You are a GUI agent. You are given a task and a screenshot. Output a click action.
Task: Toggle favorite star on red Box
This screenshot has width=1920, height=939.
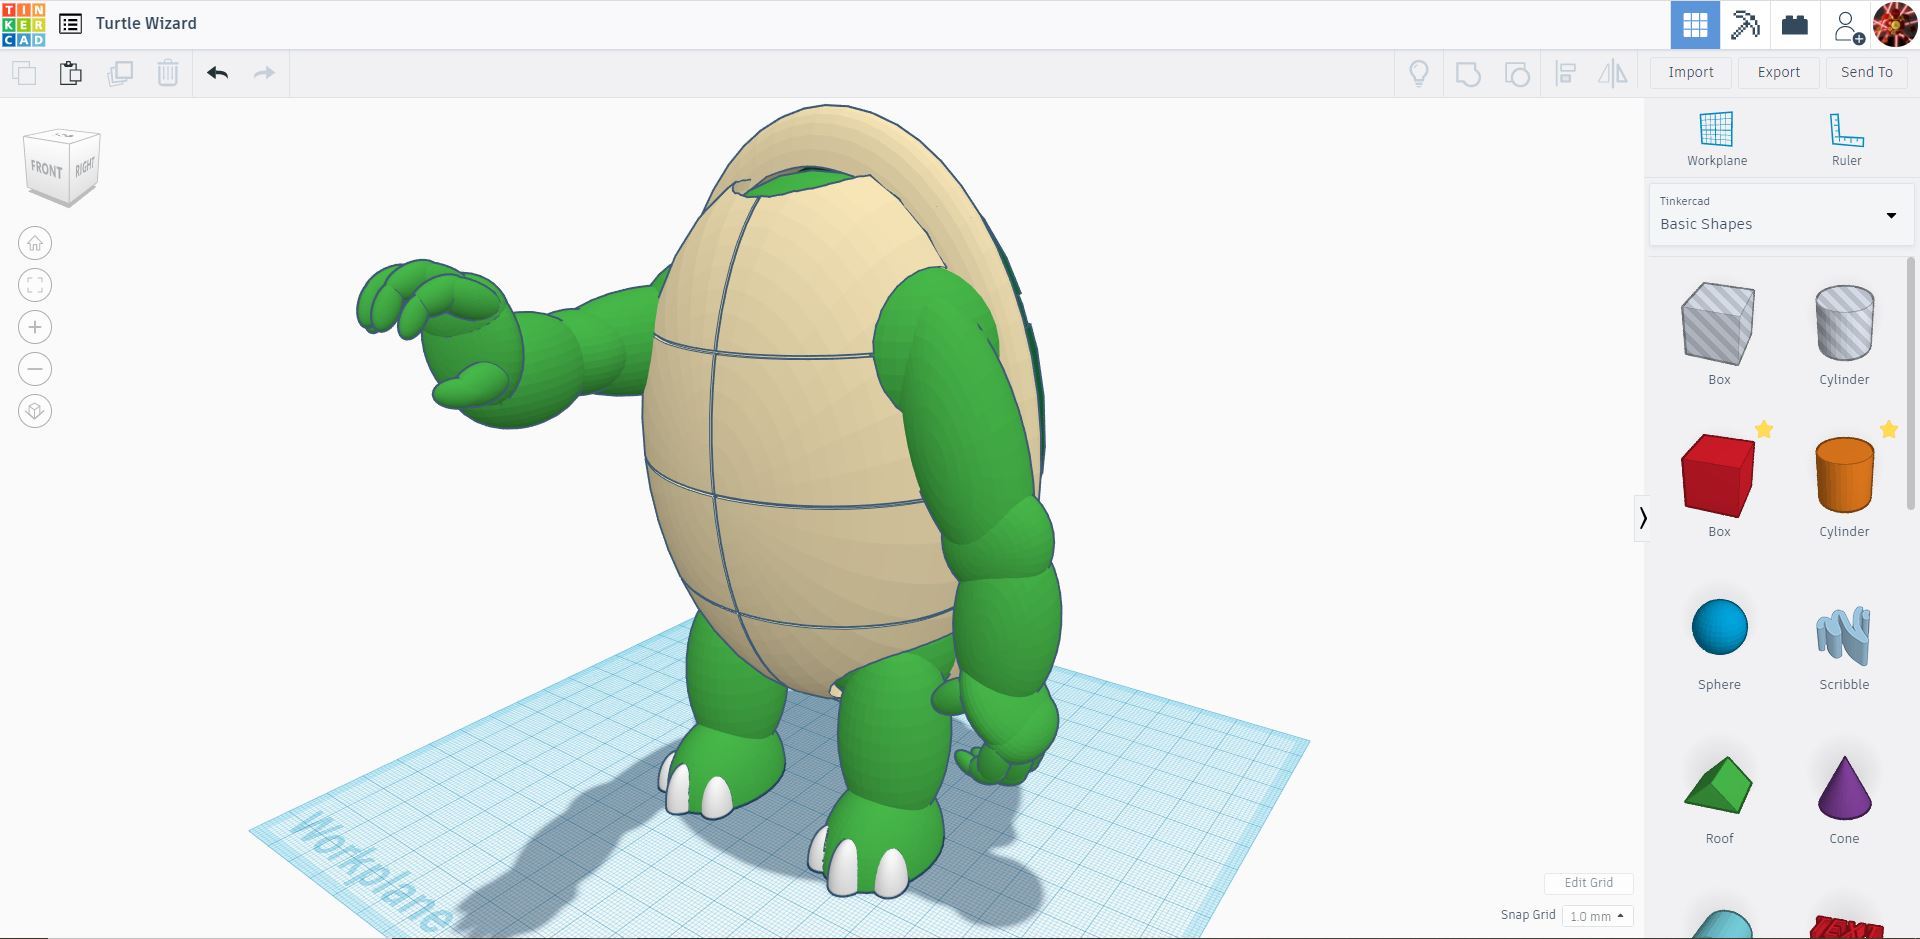(1764, 429)
